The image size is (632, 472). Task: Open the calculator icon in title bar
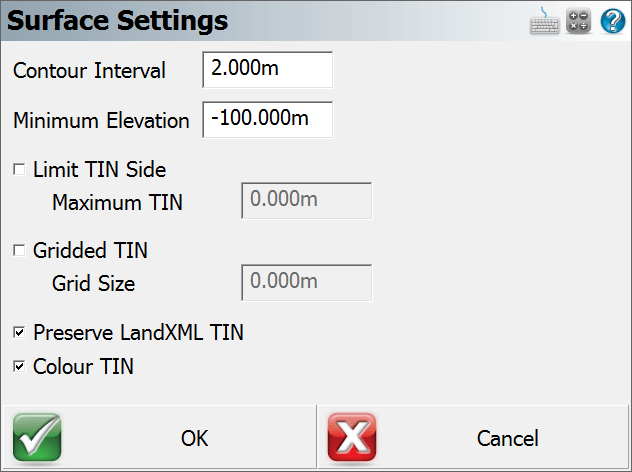(578, 21)
